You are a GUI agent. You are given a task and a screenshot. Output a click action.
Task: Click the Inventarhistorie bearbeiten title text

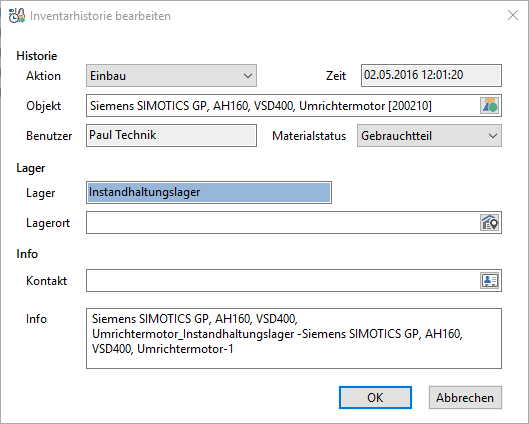tap(100, 16)
